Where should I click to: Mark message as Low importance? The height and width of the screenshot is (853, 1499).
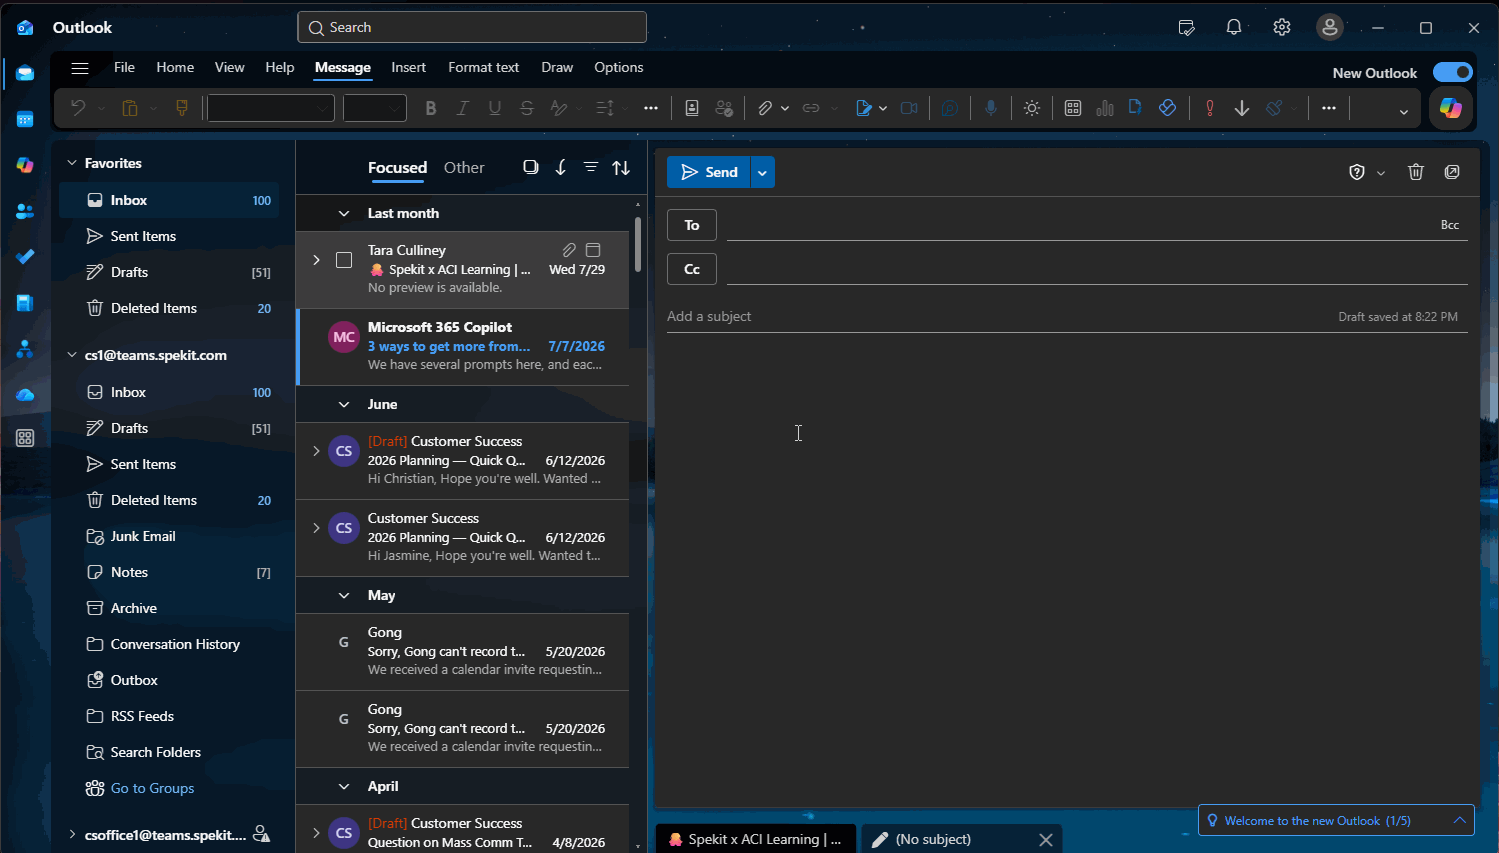point(1242,108)
